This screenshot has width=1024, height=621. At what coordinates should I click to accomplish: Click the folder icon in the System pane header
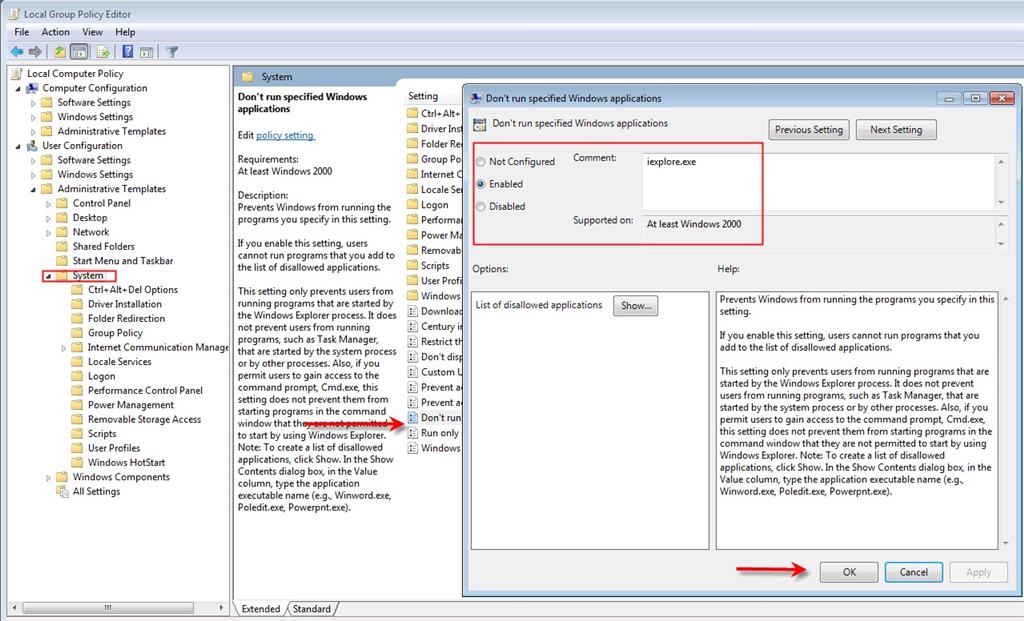coord(248,76)
